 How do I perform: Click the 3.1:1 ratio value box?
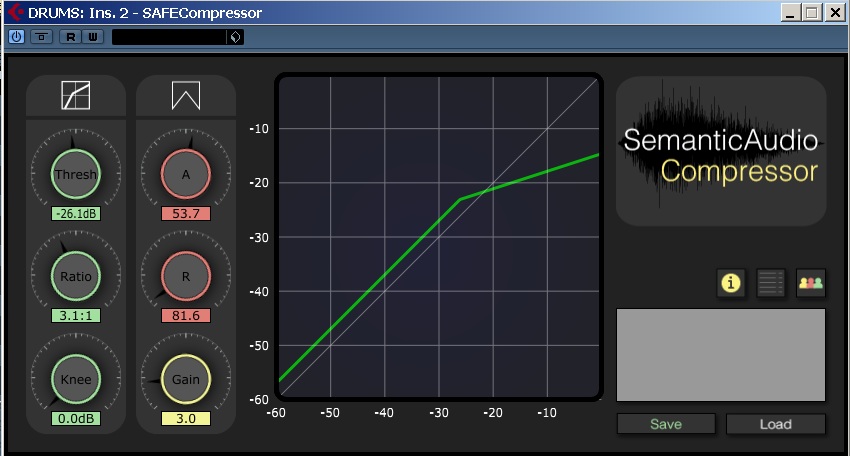tap(76, 316)
